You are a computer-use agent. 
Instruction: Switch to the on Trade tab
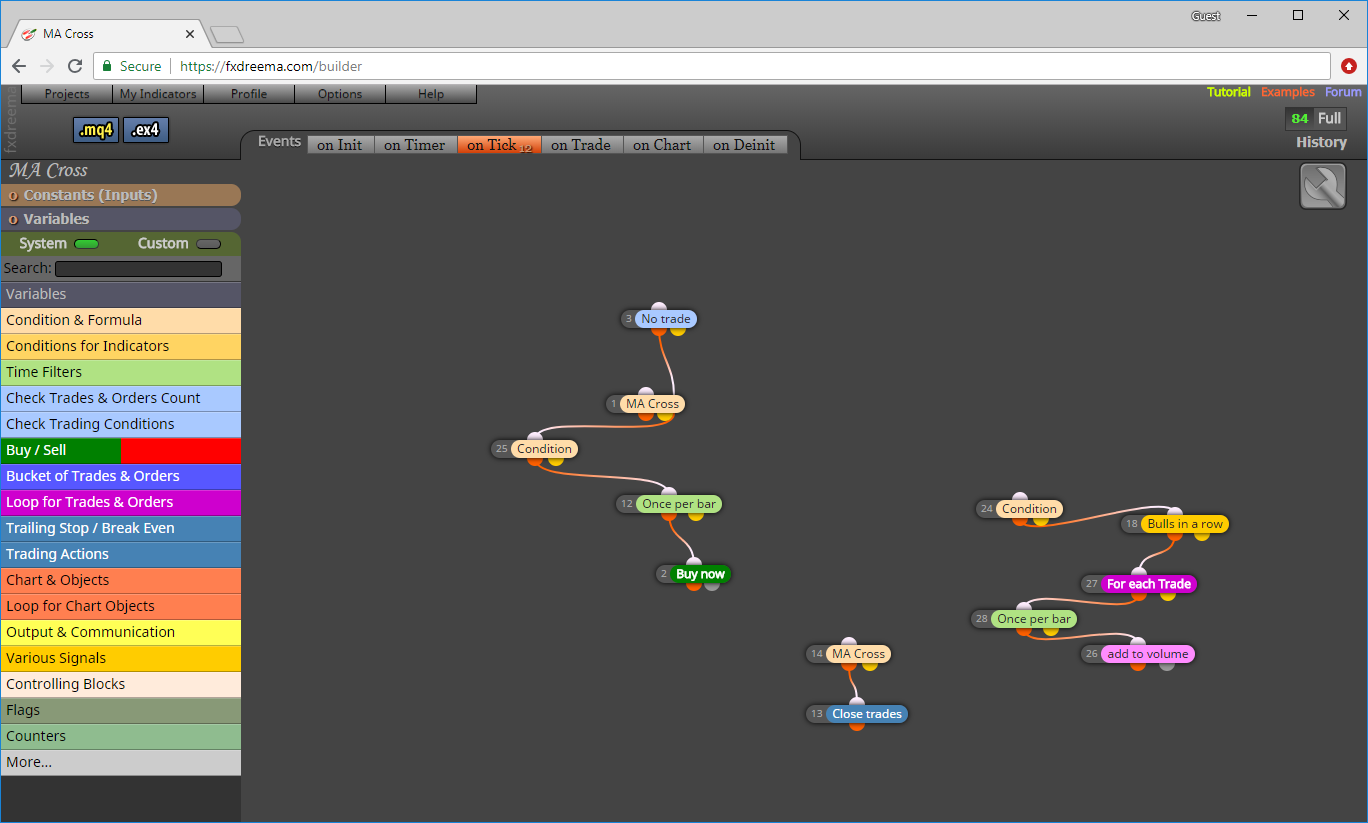click(x=581, y=145)
